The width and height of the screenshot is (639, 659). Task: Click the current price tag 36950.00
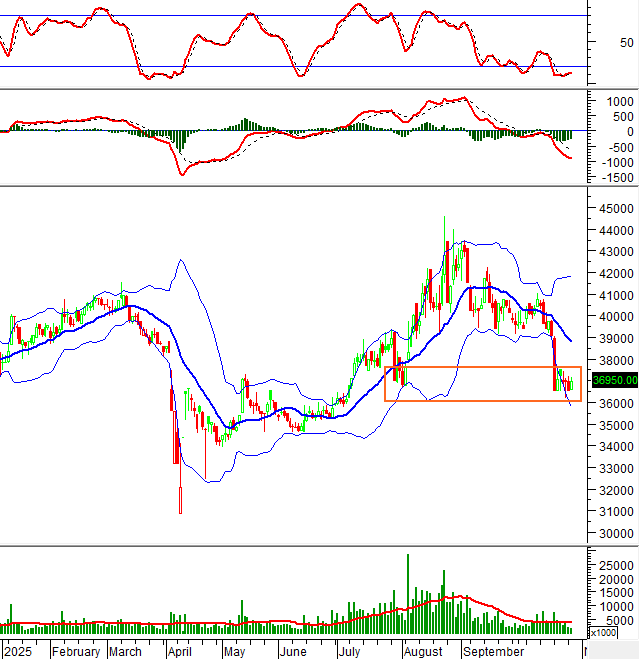(611, 380)
